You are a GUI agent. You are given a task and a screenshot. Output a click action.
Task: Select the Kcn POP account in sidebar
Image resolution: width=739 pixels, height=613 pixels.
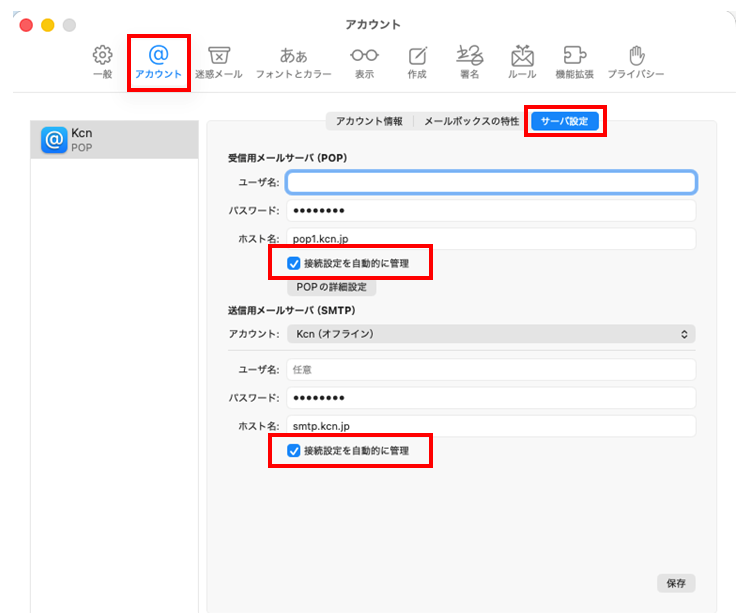[x=114, y=140]
